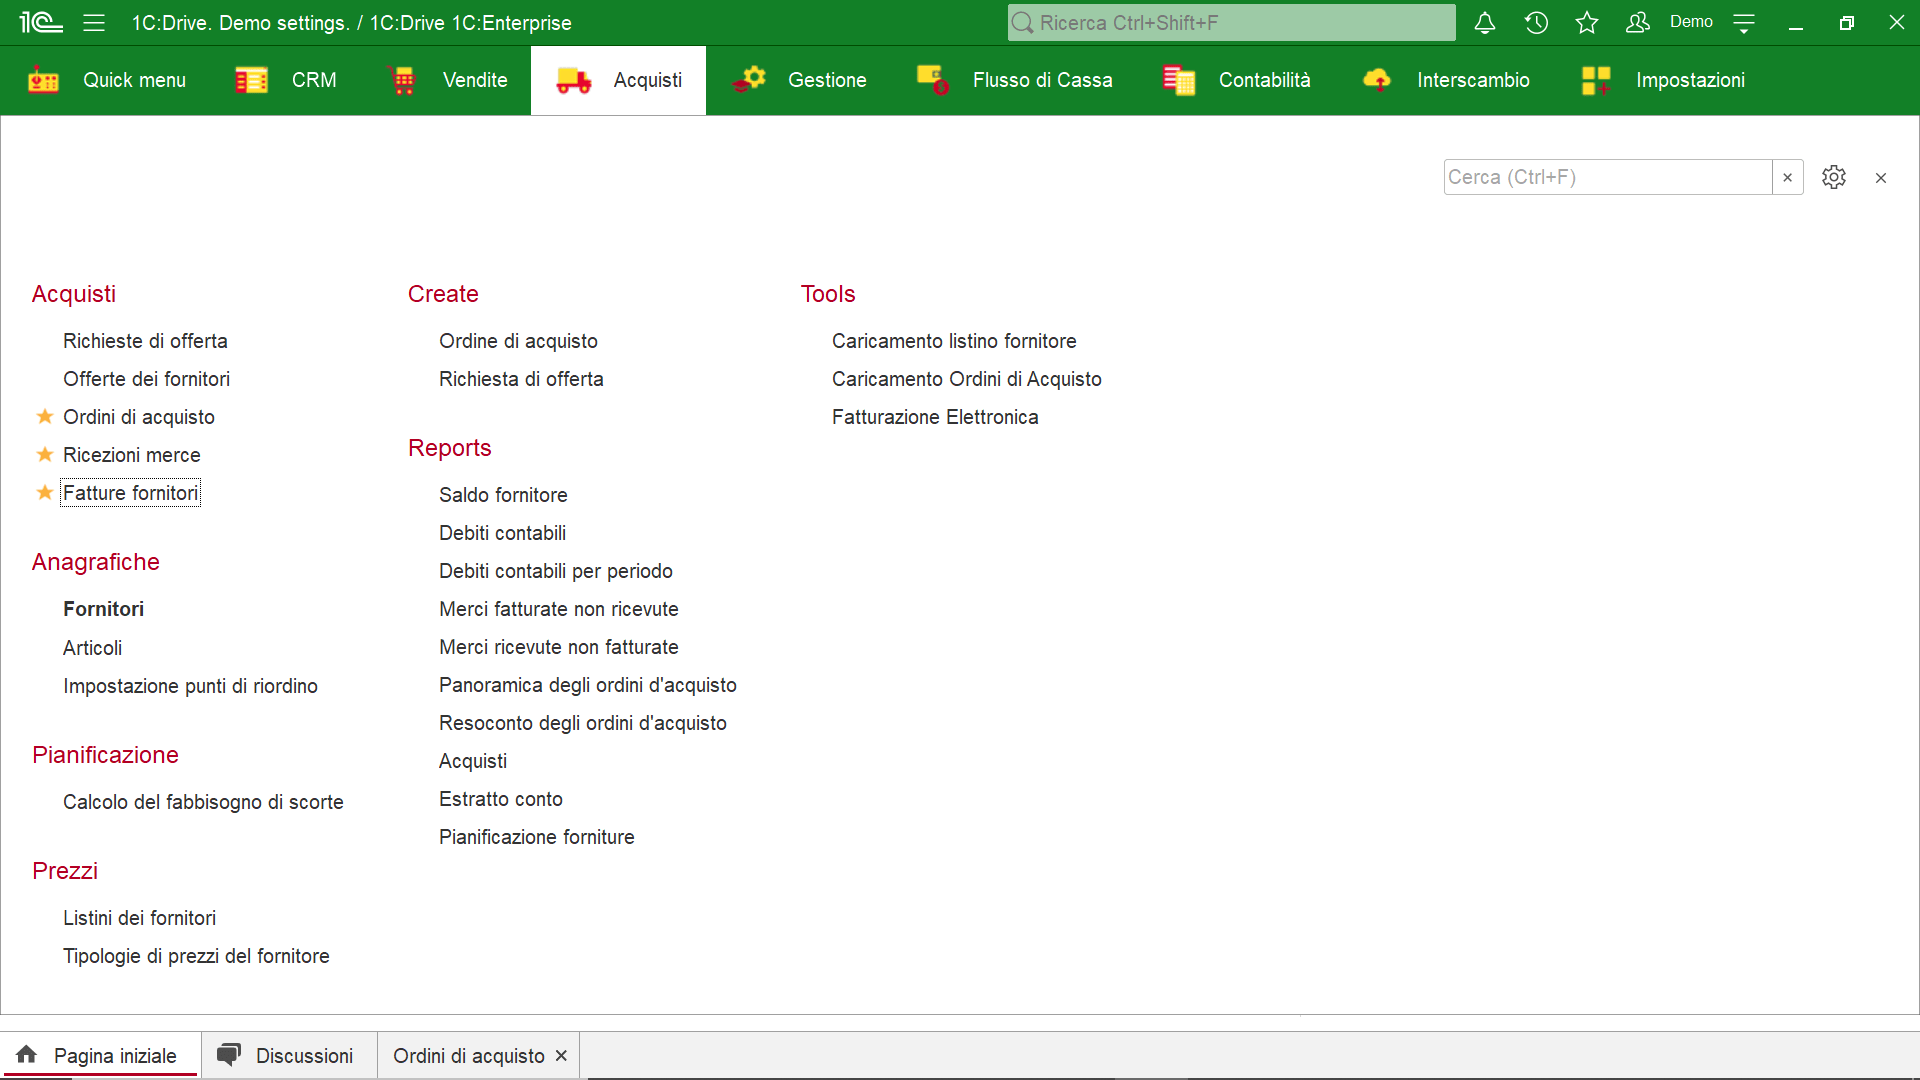Screen dimensions: 1920x1080
Task: Open Impostazione punti di riordino
Action: (190, 686)
